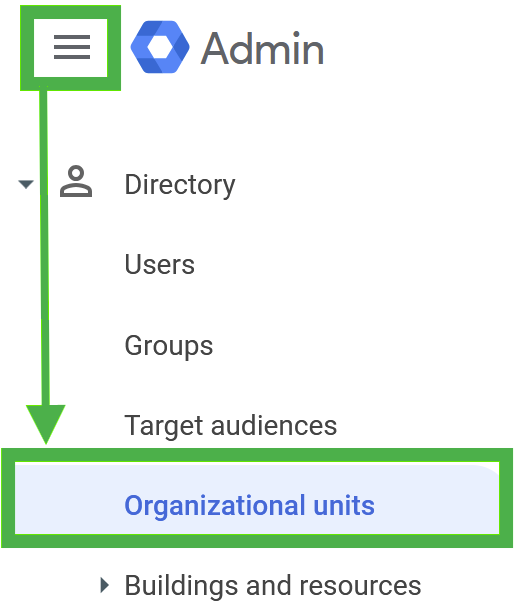
Task: Click the highlighted Organizational units row
Action: tap(257, 498)
